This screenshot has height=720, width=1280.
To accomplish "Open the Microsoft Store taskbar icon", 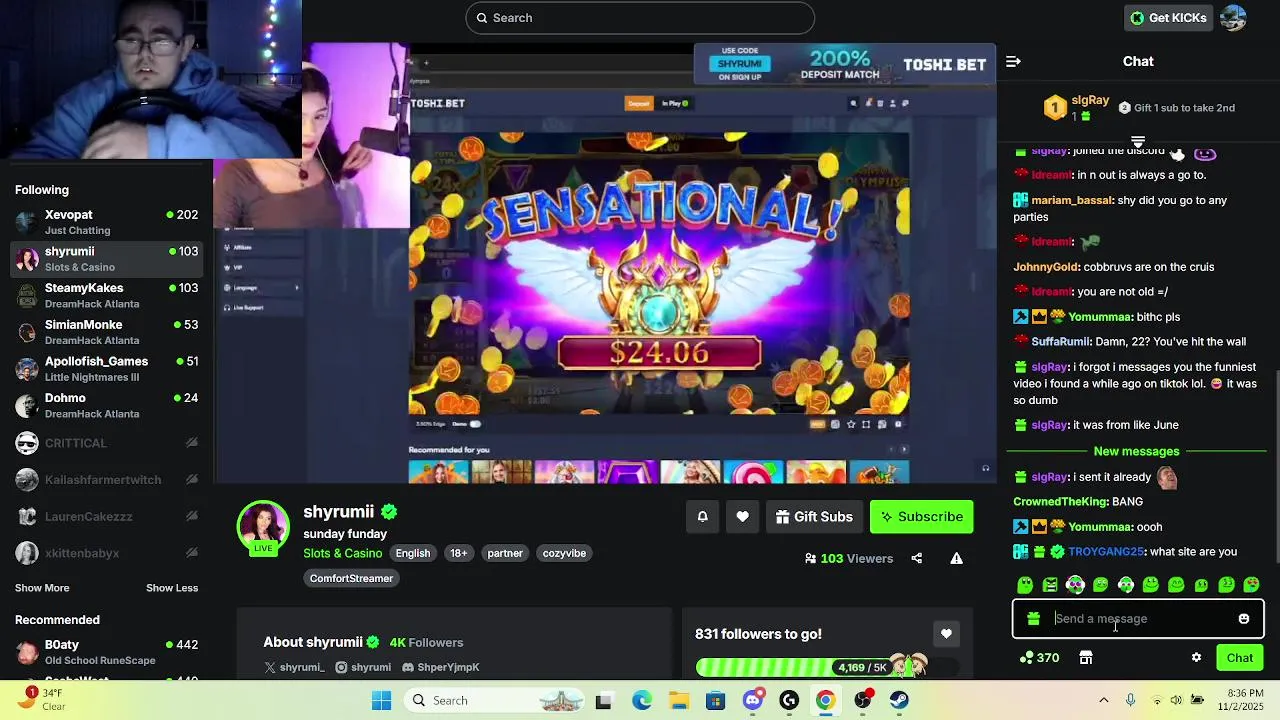I will click(x=715, y=700).
